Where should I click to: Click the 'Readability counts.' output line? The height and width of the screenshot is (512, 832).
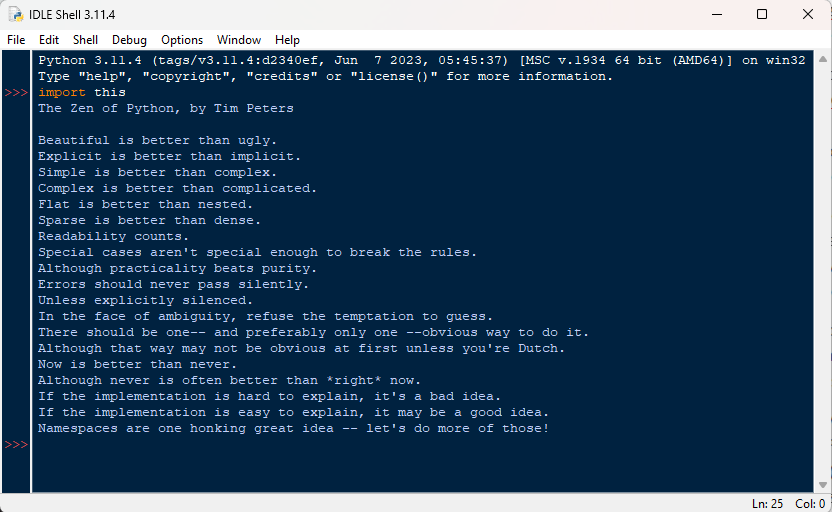pos(113,236)
